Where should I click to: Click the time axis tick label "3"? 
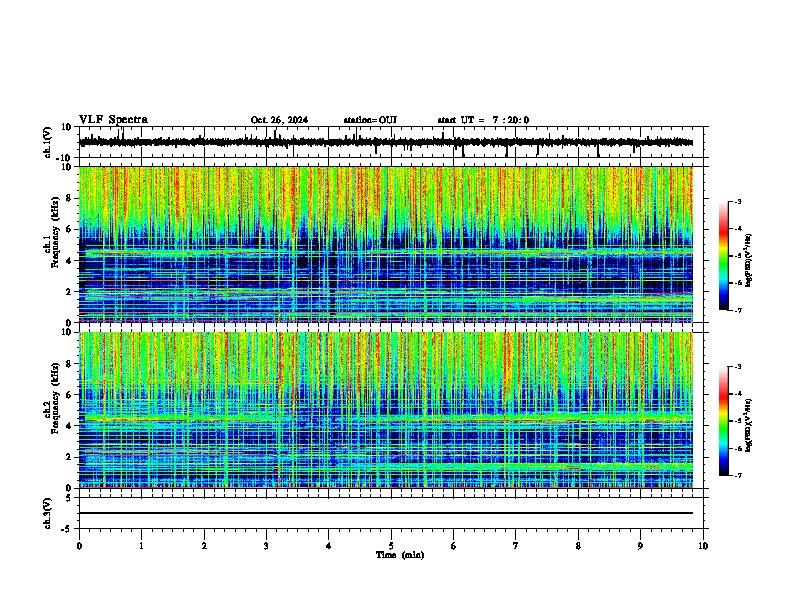click(266, 546)
